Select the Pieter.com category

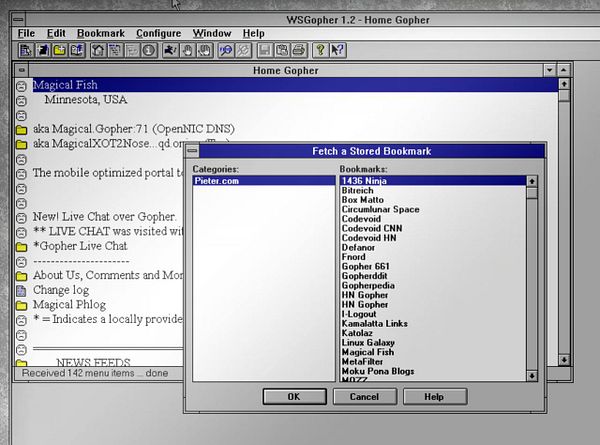264,181
